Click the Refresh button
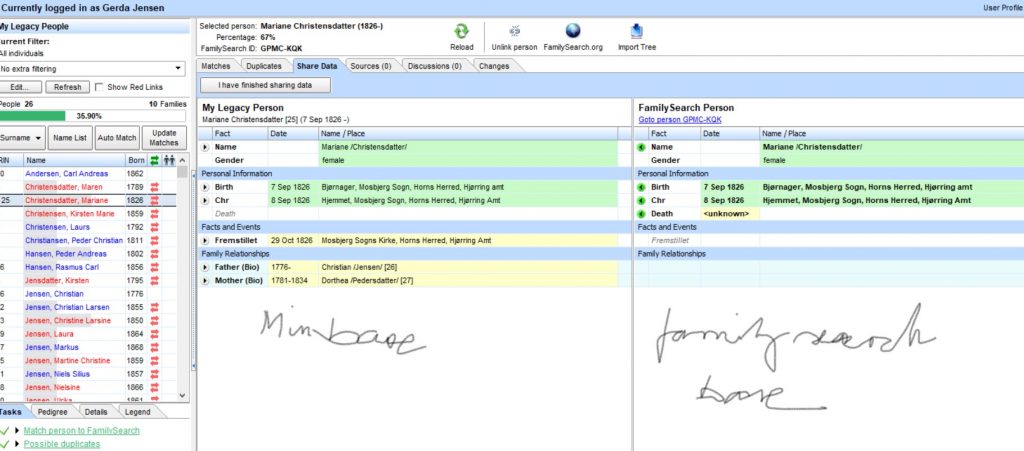1024x451 pixels. pos(68,87)
